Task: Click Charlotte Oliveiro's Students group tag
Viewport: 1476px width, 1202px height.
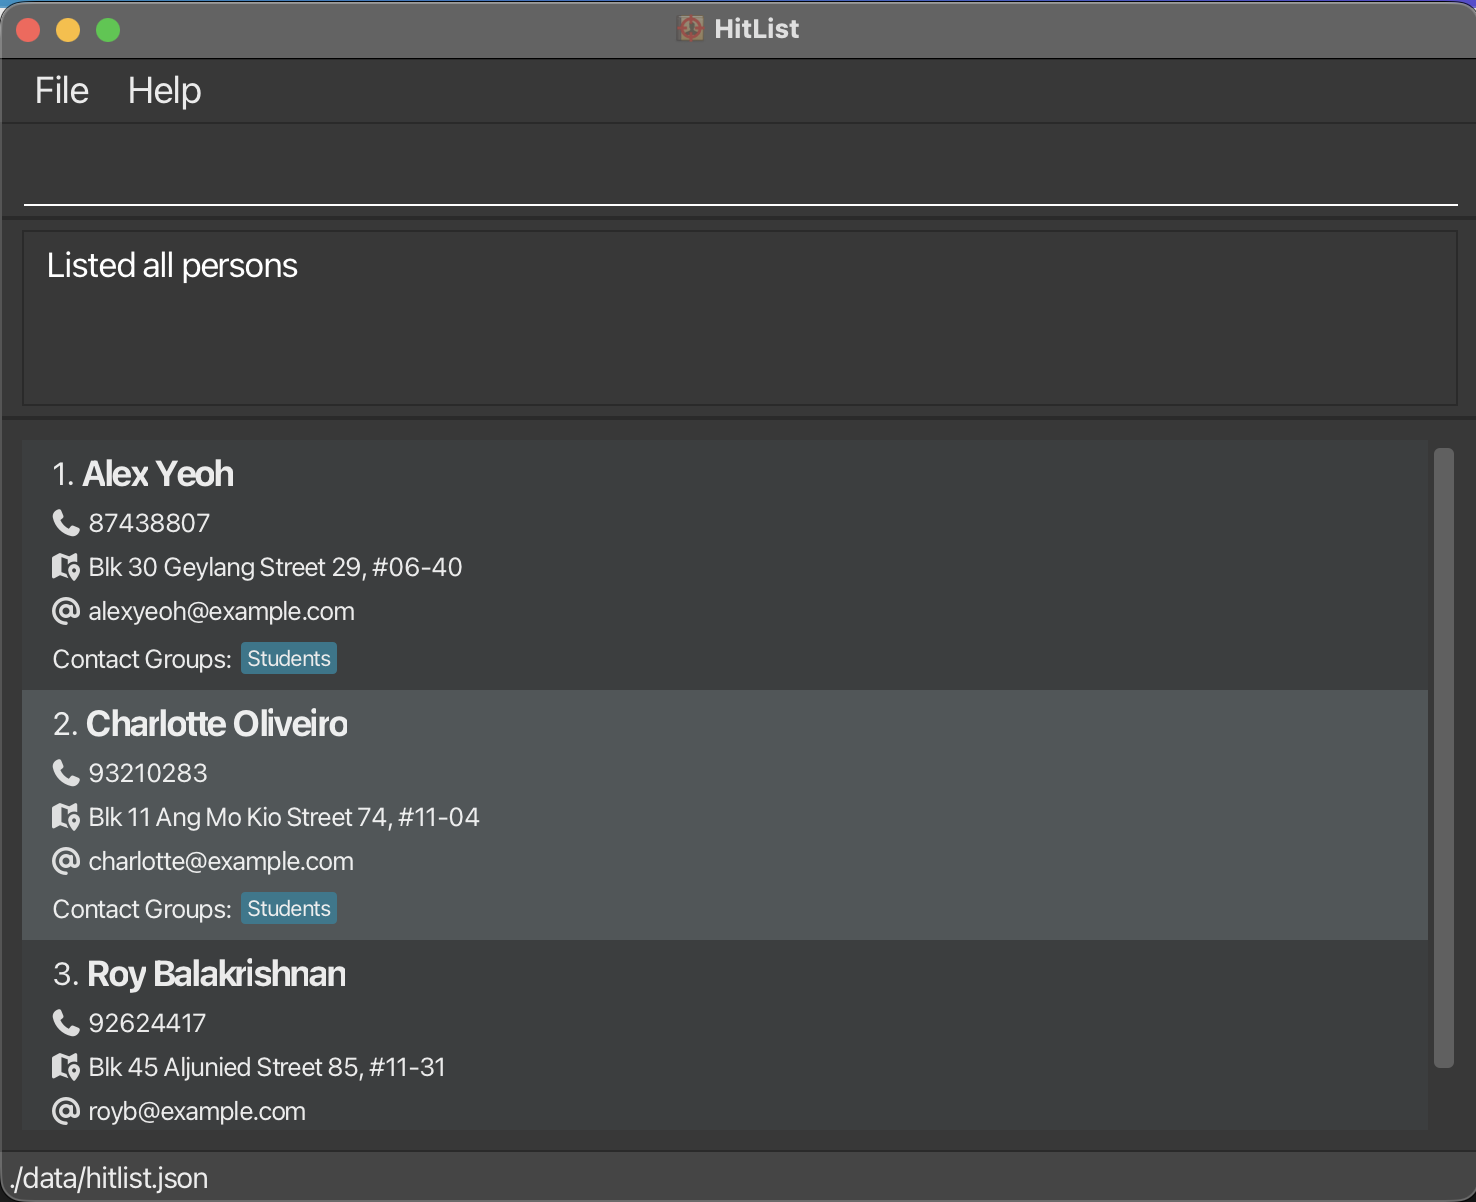Action: pos(289,909)
